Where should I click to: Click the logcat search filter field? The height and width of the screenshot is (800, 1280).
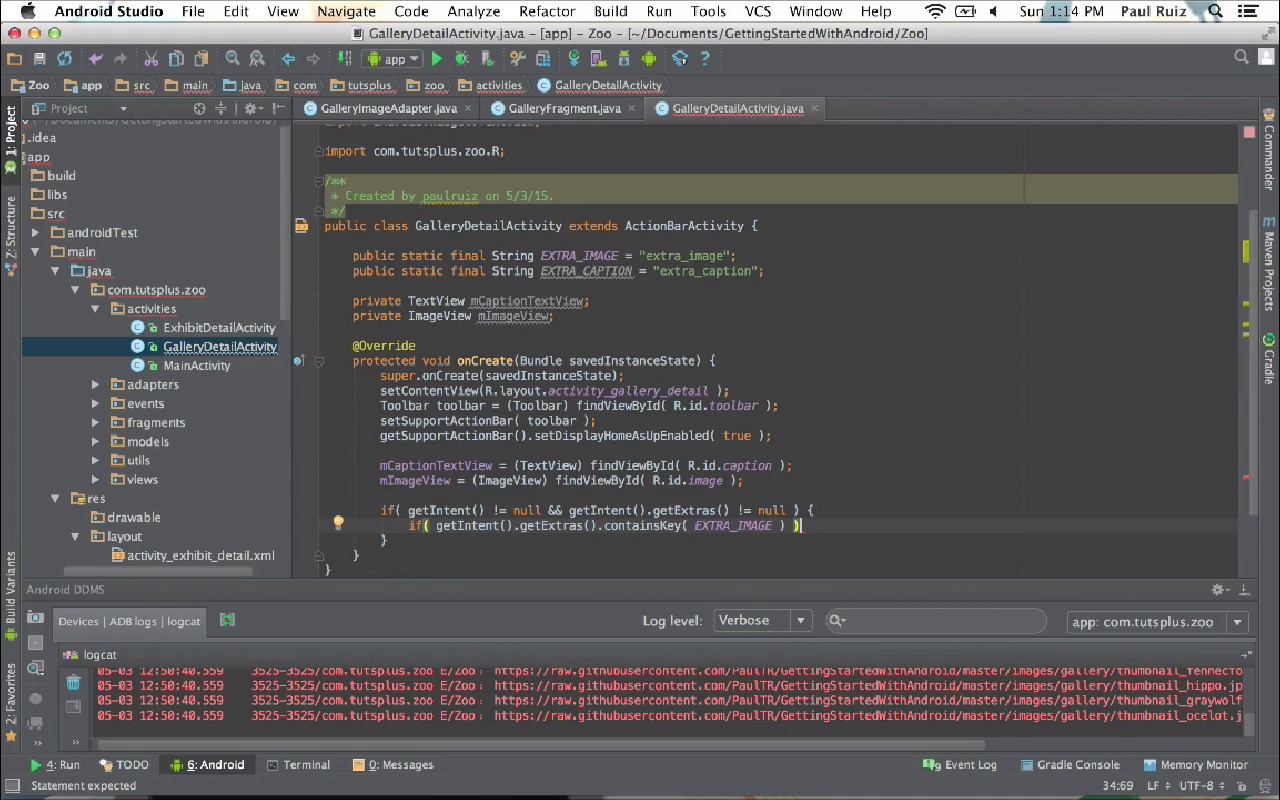tap(940, 621)
